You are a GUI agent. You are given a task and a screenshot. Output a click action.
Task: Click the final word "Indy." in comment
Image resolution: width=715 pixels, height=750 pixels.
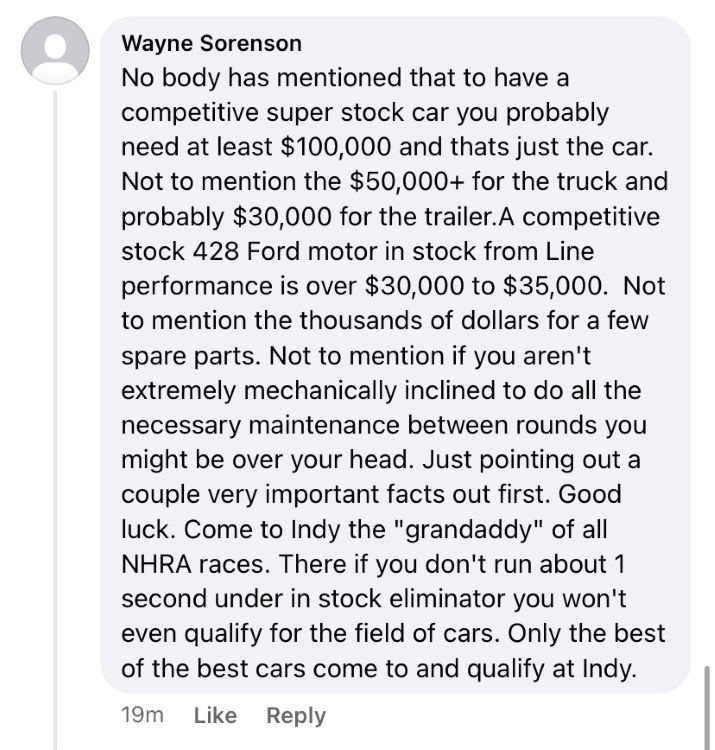(x=610, y=669)
